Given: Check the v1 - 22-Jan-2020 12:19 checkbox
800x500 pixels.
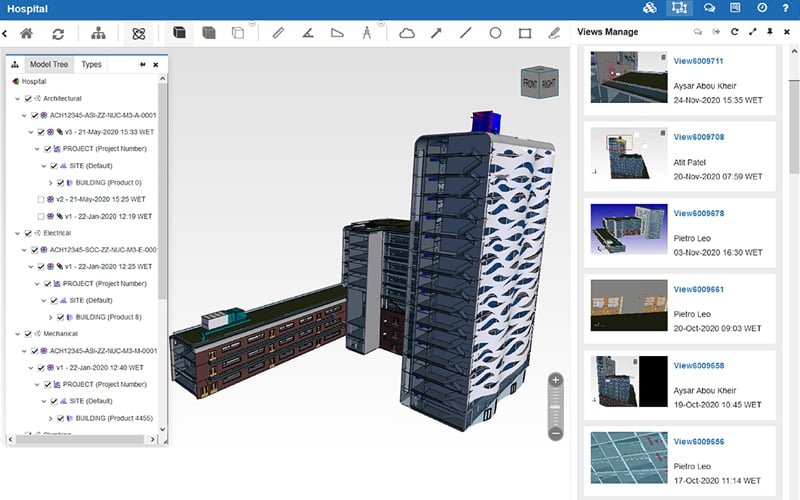Looking at the screenshot, I should pos(41,216).
